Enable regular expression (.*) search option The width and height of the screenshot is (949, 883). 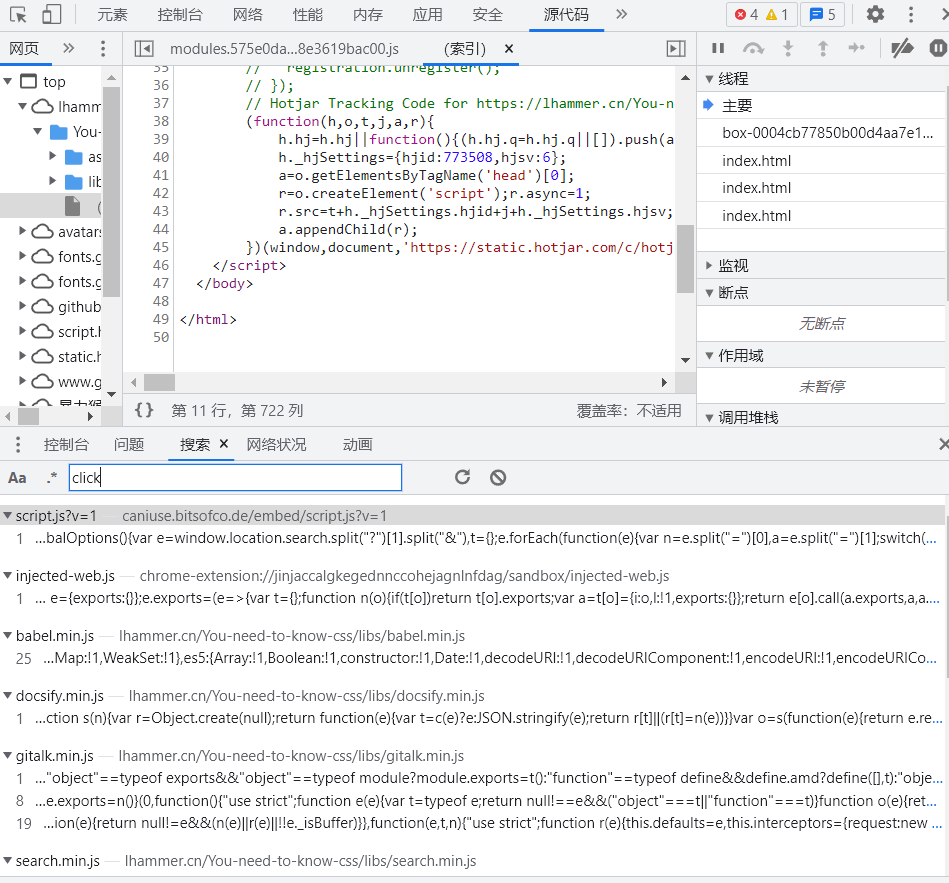coord(51,478)
